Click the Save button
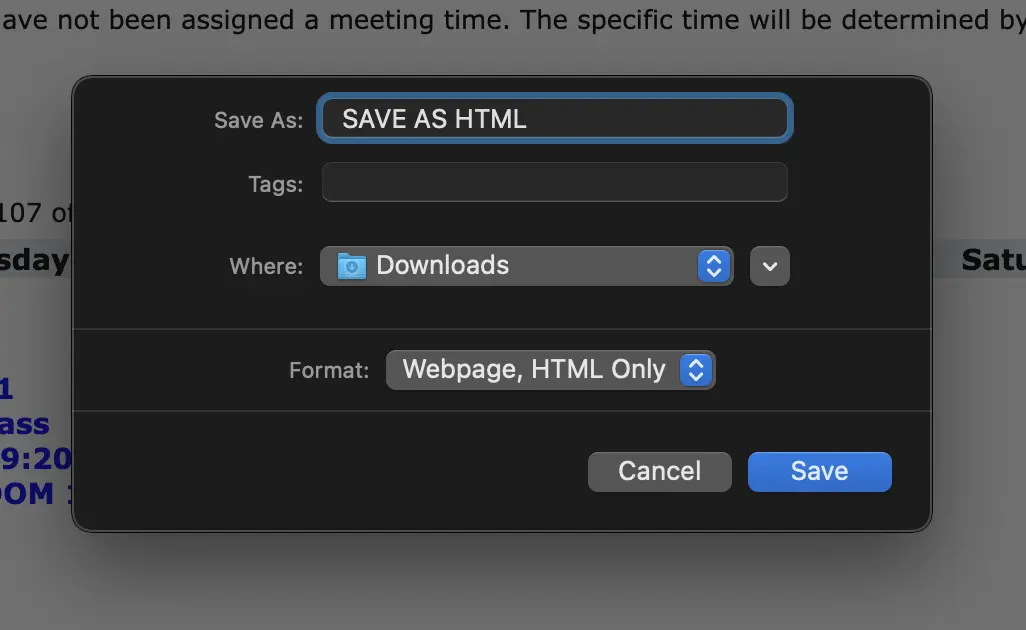This screenshot has height=630, width=1026. coord(819,472)
